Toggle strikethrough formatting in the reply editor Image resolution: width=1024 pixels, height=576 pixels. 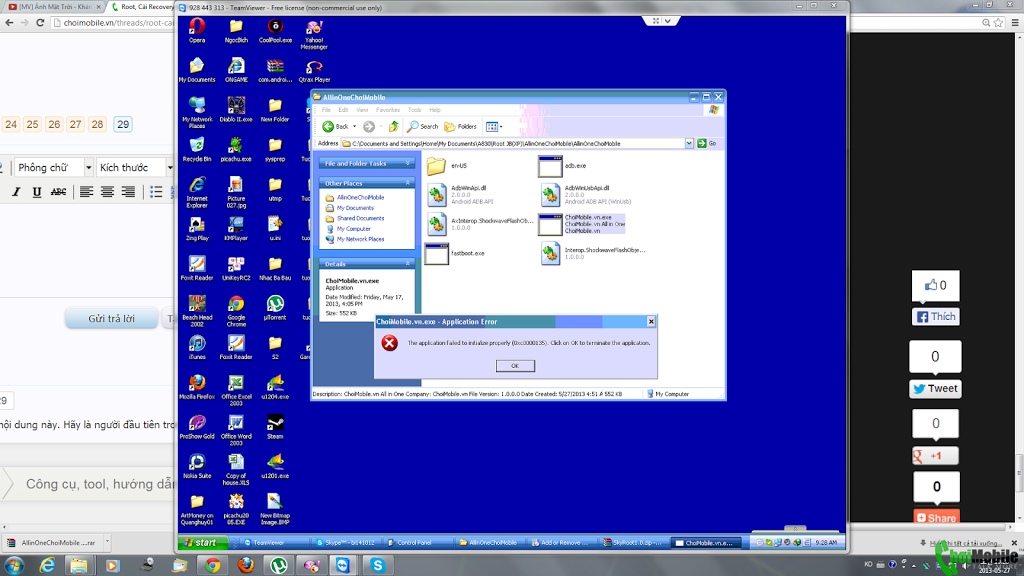click(x=58, y=191)
